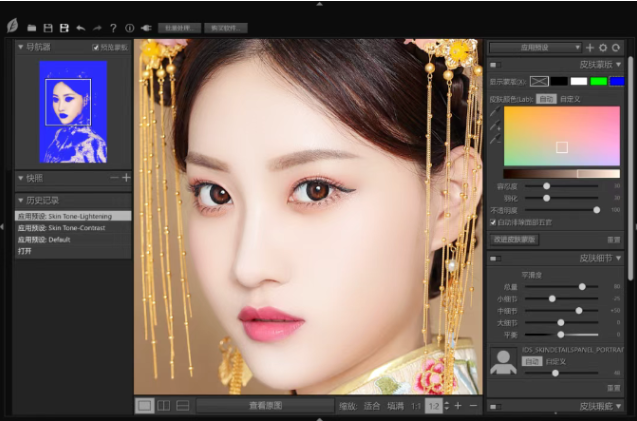Toggle the 预览蒙板 checkbox in navigator
Viewport: 637px width, 421px height.
point(96,47)
